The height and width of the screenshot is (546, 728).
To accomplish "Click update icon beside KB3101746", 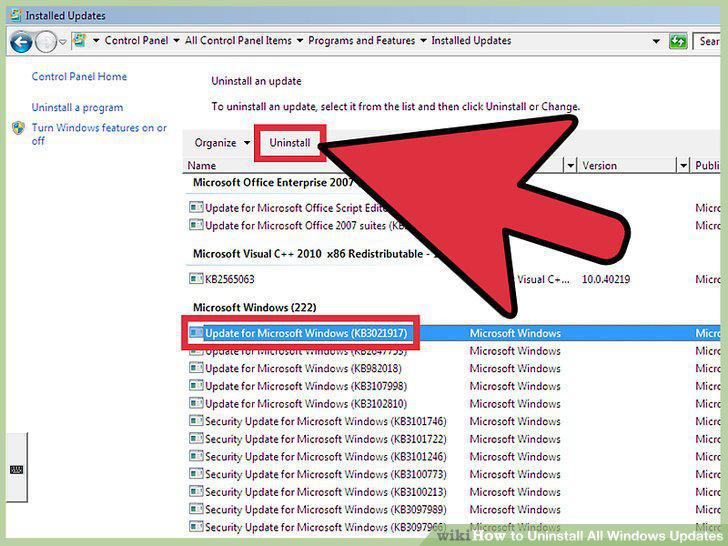I will (x=196, y=421).
